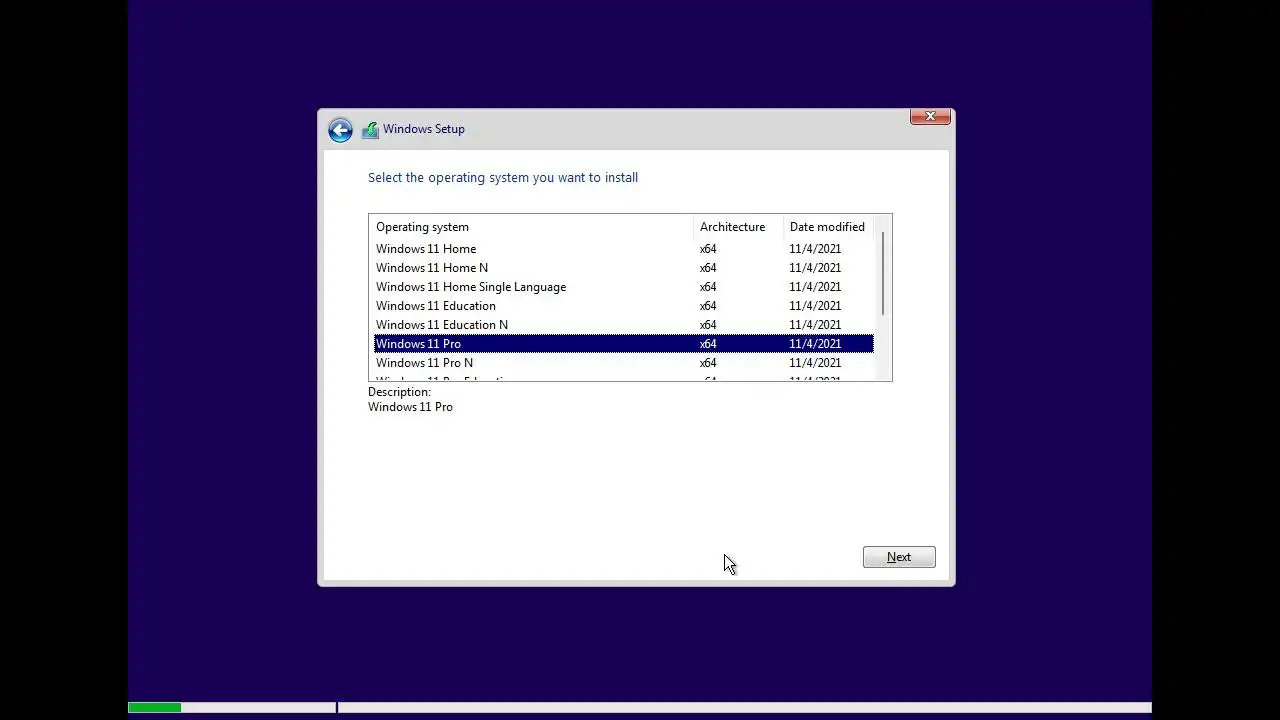This screenshot has width=1280, height=720.
Task: Select Windows 11 Home Single Language
Action: (x=624, y=287)
